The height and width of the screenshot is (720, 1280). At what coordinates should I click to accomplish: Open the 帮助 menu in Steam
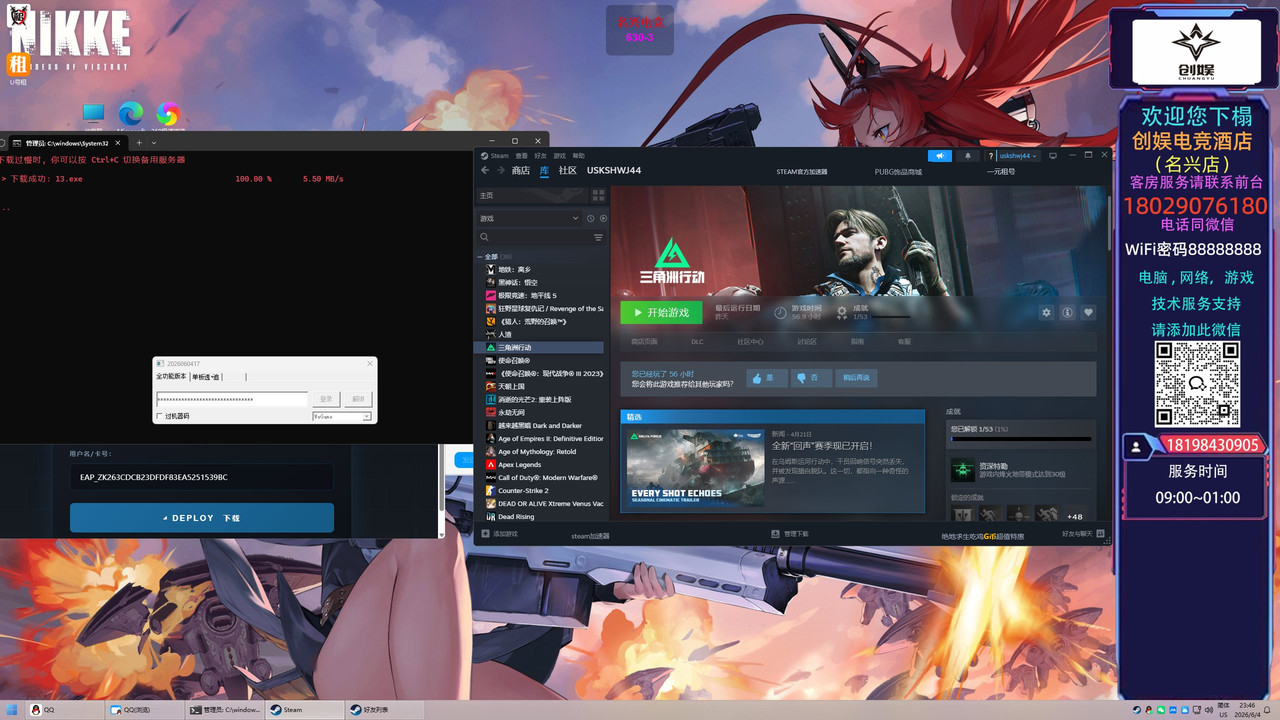578,156
